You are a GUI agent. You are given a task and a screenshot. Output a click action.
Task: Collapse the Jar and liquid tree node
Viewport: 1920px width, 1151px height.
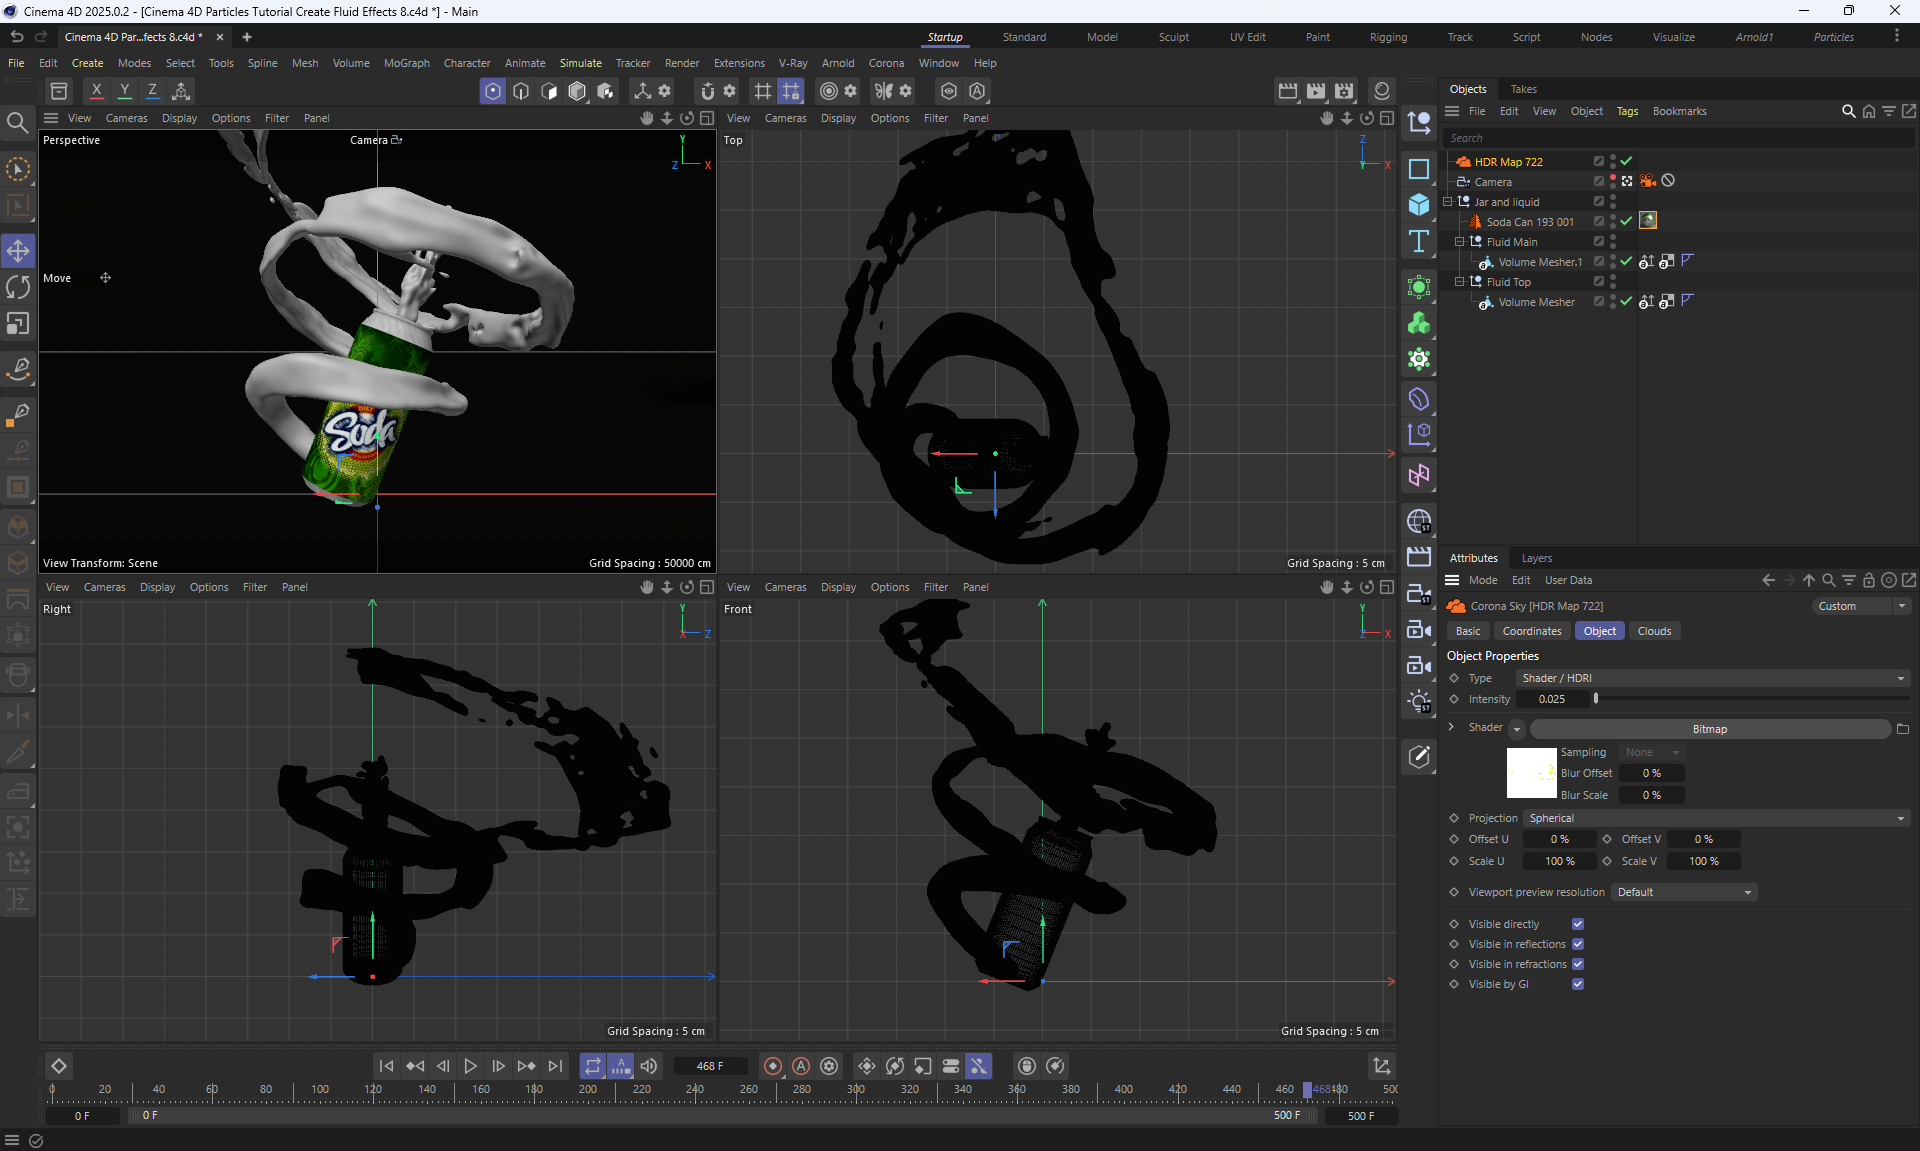(x=1448, y=202)
